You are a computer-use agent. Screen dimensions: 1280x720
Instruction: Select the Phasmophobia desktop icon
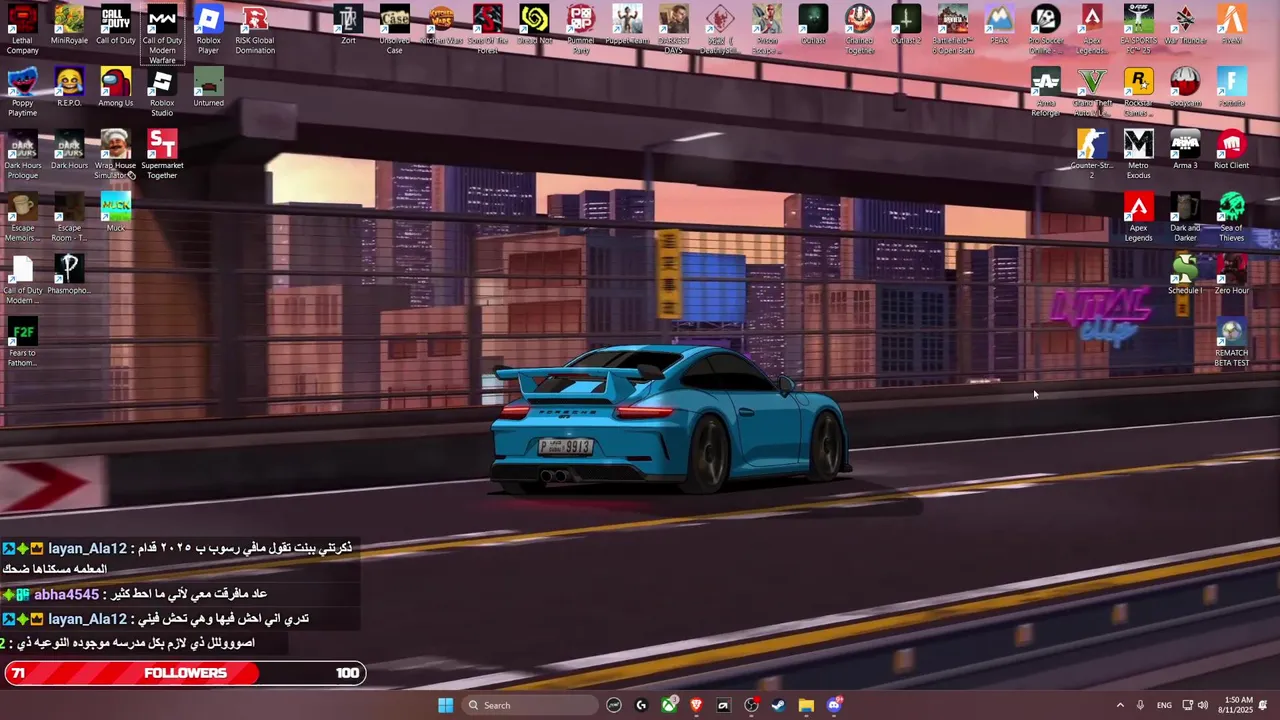tap(69, 275)
